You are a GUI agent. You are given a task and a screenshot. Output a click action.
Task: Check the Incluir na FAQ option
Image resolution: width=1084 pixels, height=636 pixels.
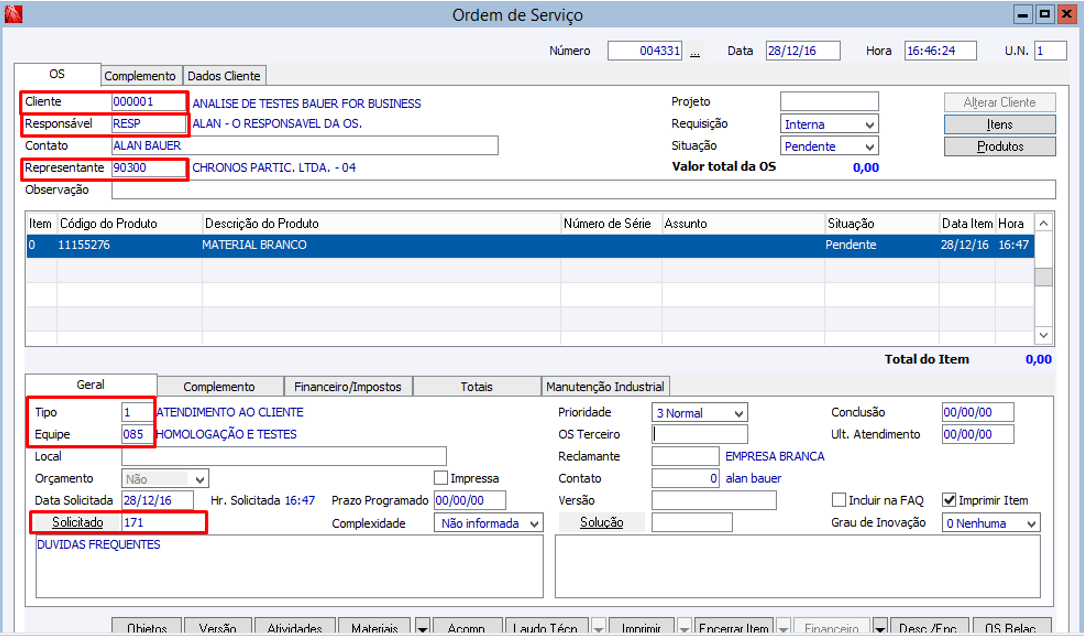pos(839,500)
